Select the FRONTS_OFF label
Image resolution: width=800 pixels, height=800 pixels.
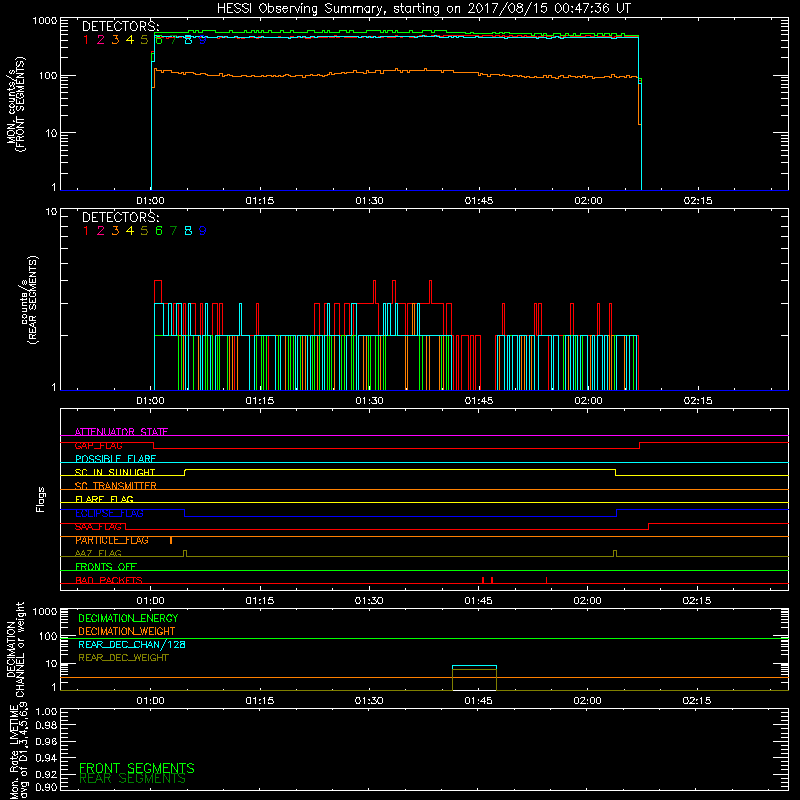tap(106, 567)
